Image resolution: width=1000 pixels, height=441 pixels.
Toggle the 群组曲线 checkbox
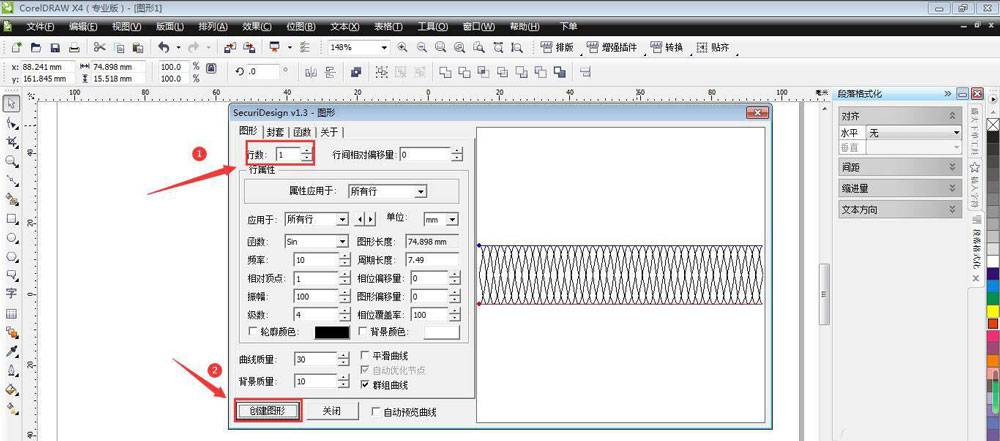[366, 384]
